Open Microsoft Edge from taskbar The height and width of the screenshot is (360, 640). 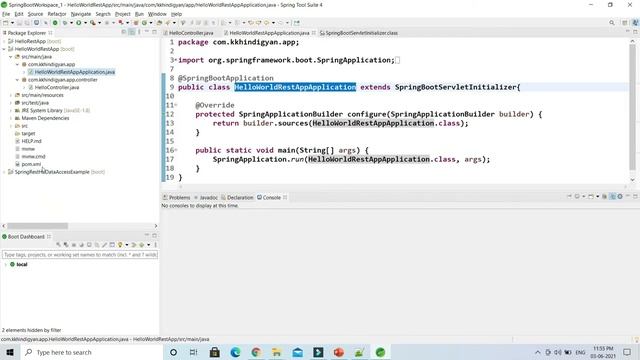pyautogui.click(x=236, y=352)
